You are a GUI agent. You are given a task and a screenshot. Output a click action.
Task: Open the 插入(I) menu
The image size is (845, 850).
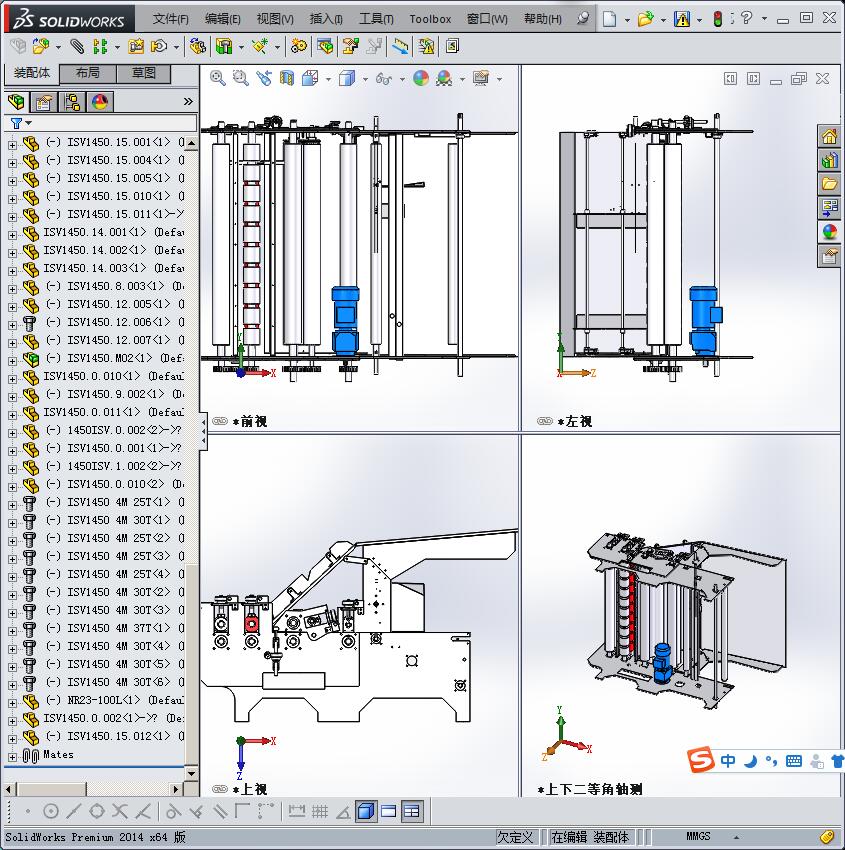326,19
